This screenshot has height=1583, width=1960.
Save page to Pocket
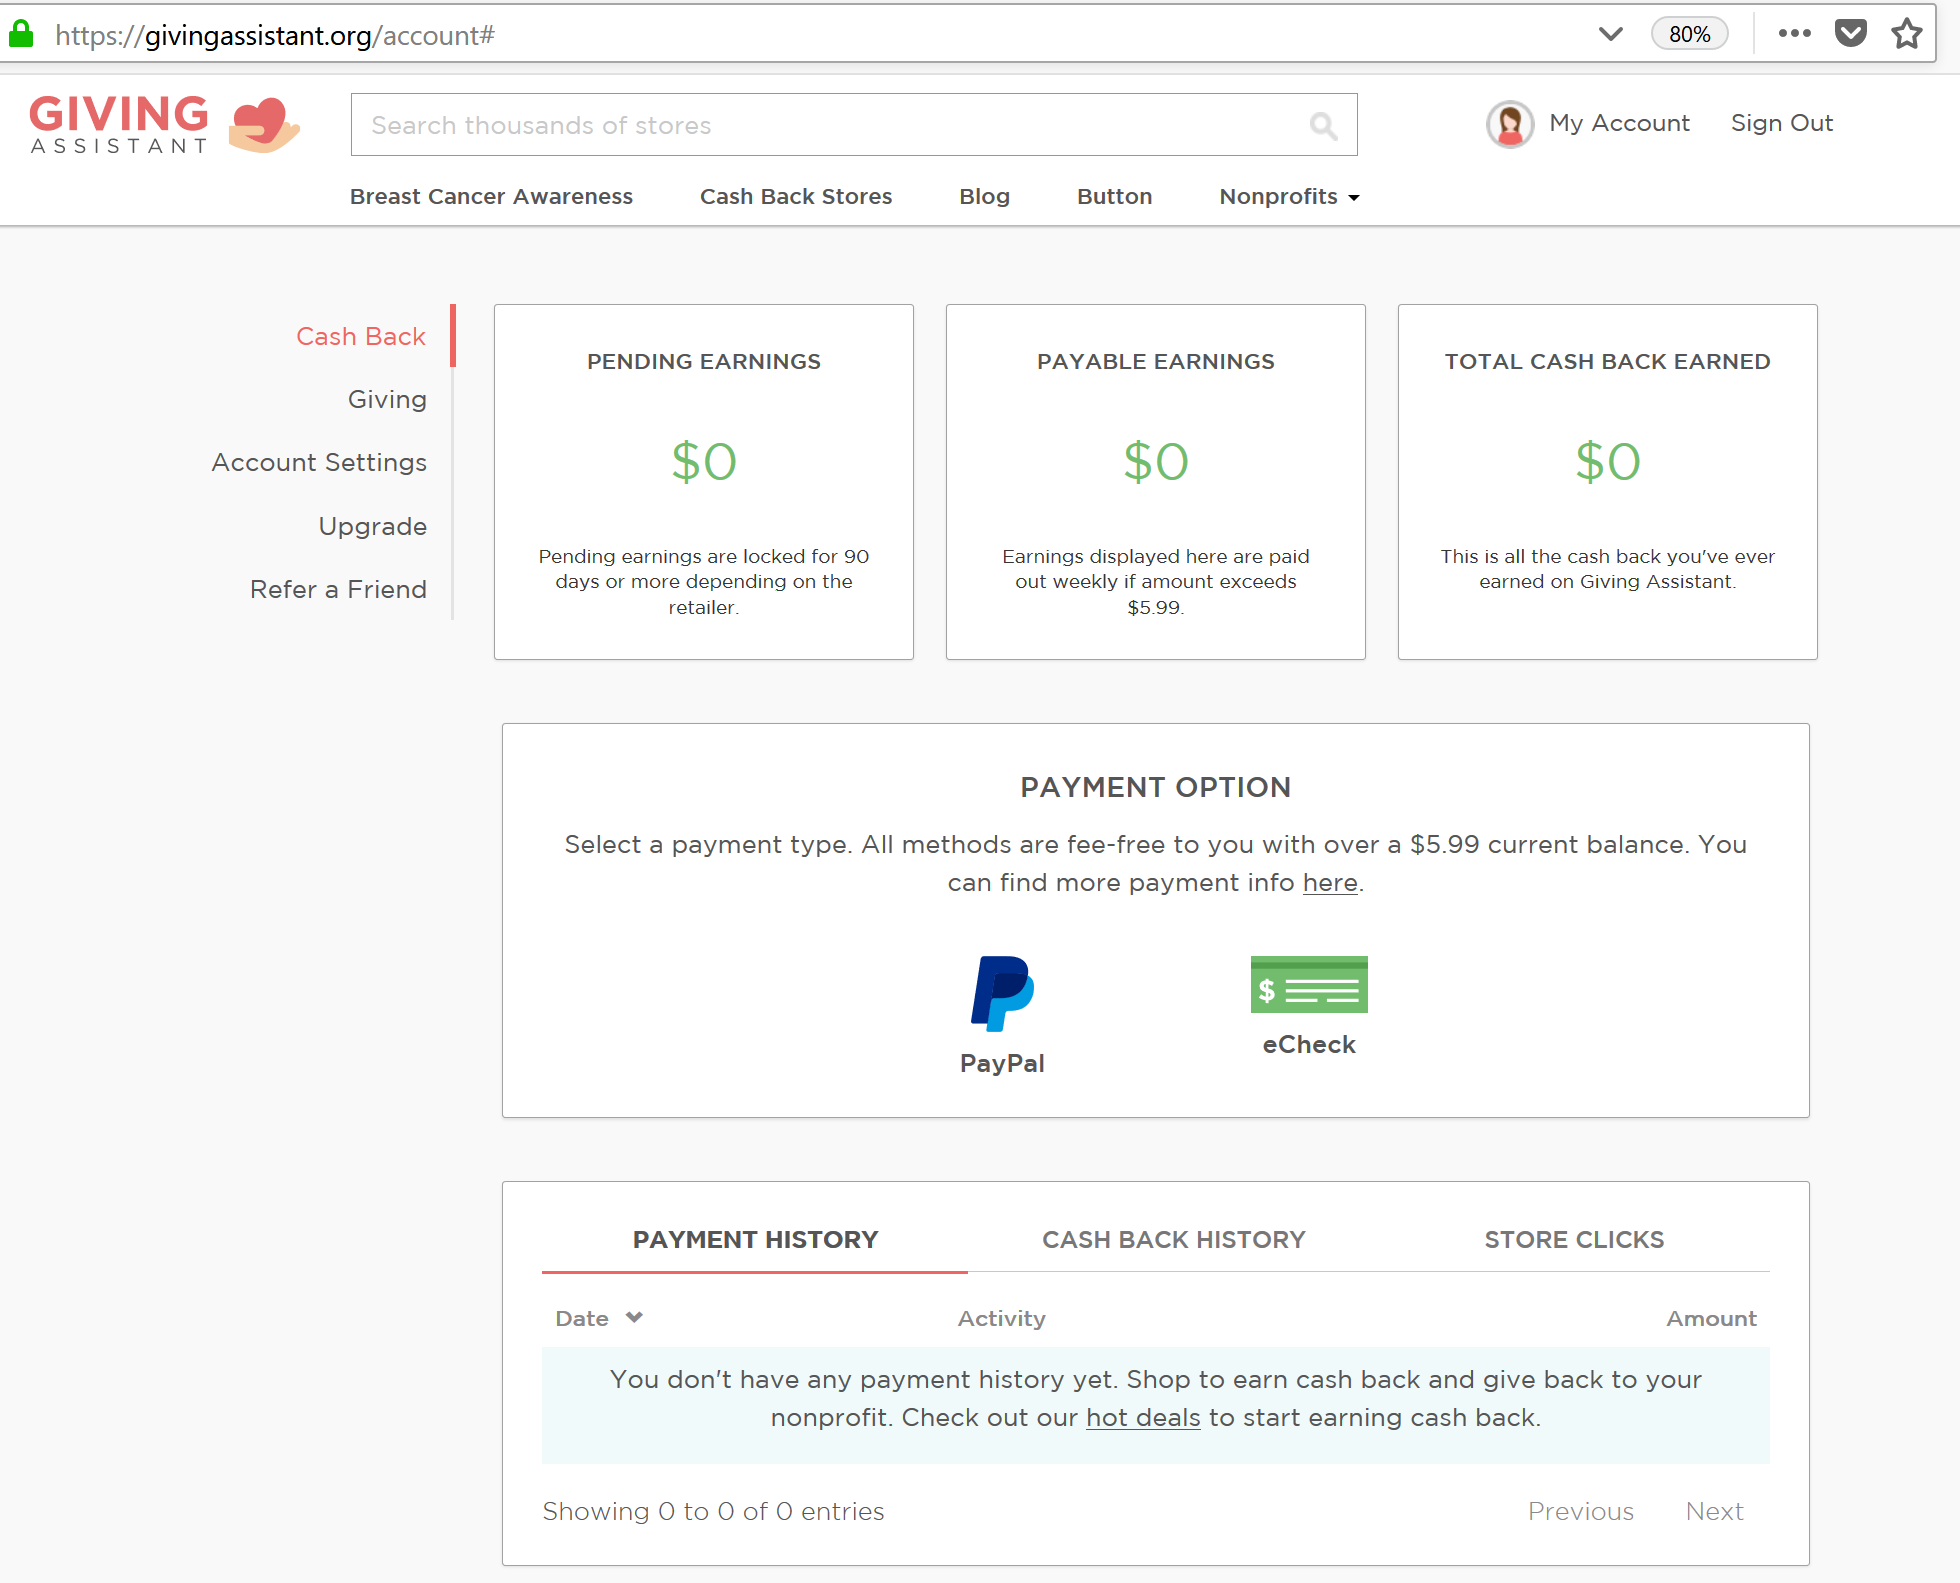pos(1851,33)
